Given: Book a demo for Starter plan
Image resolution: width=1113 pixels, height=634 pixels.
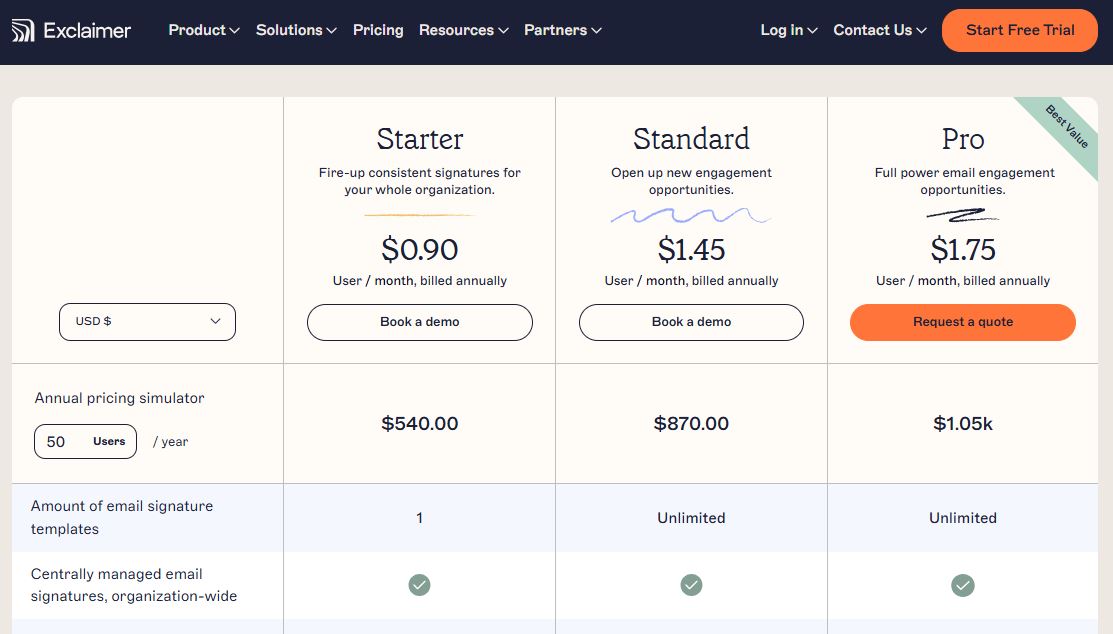Looking at the screenshot, I should tap(420, 322).
